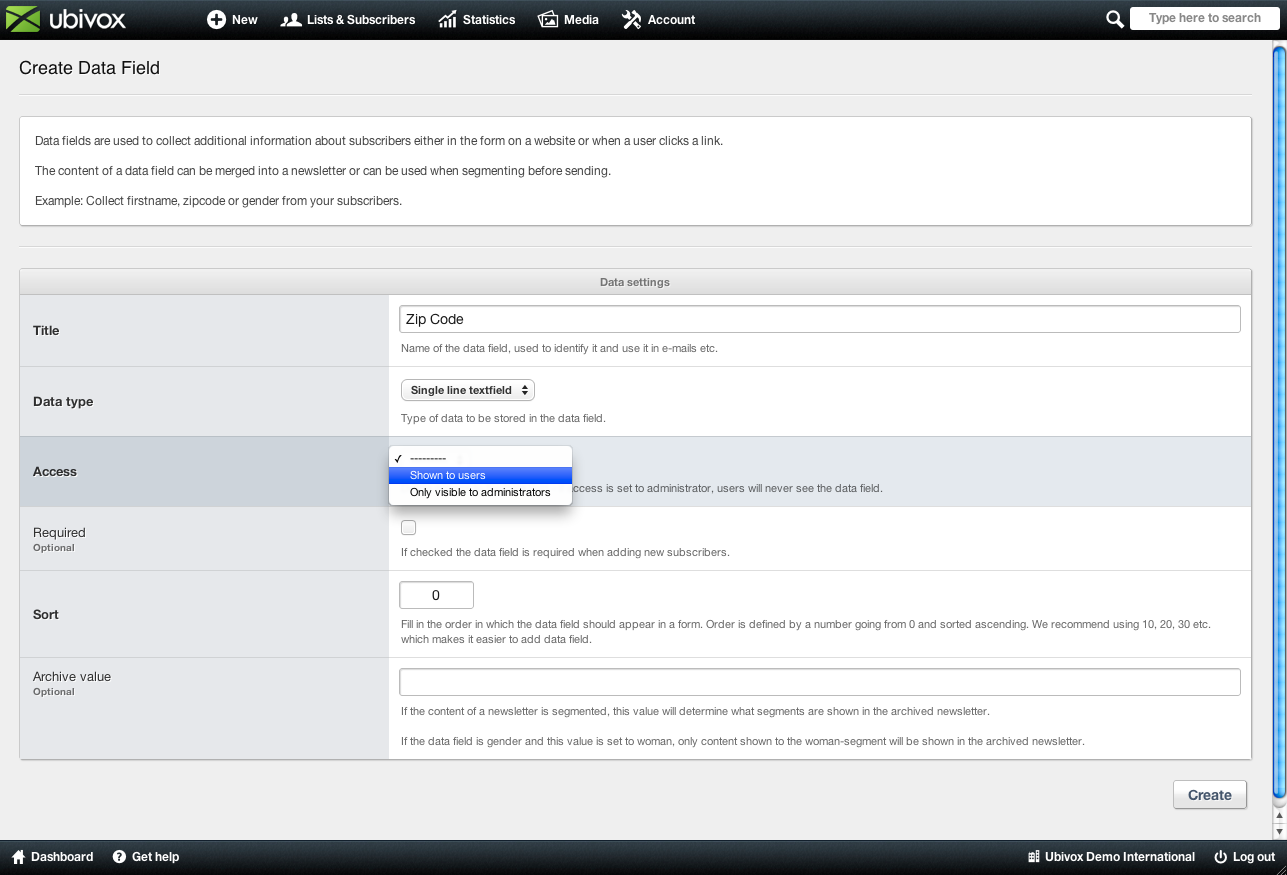Screen dimensions: 1287x875
Task: Choose 'Shown to users' option
Action: click(x=480, y=475)
